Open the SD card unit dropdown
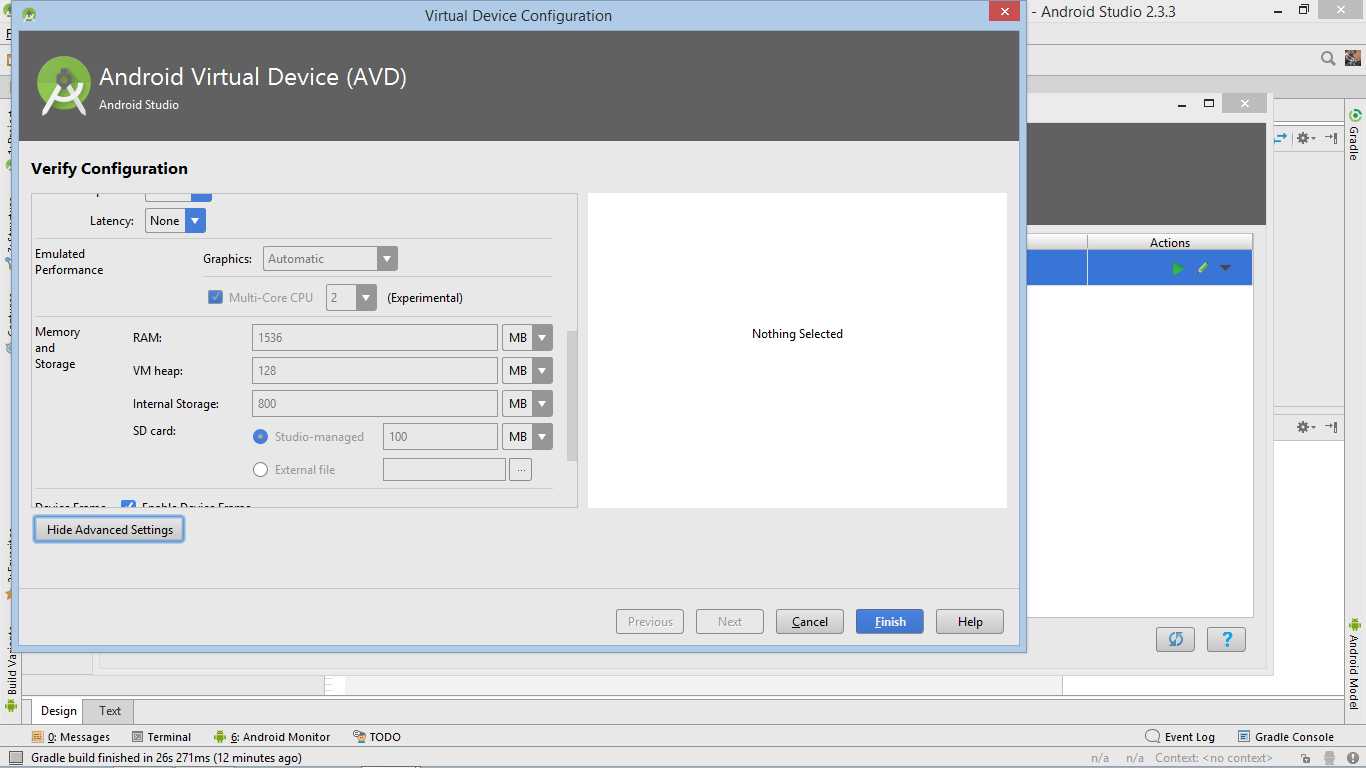This screenshot has width=1366, height=768. click(527, 437)
